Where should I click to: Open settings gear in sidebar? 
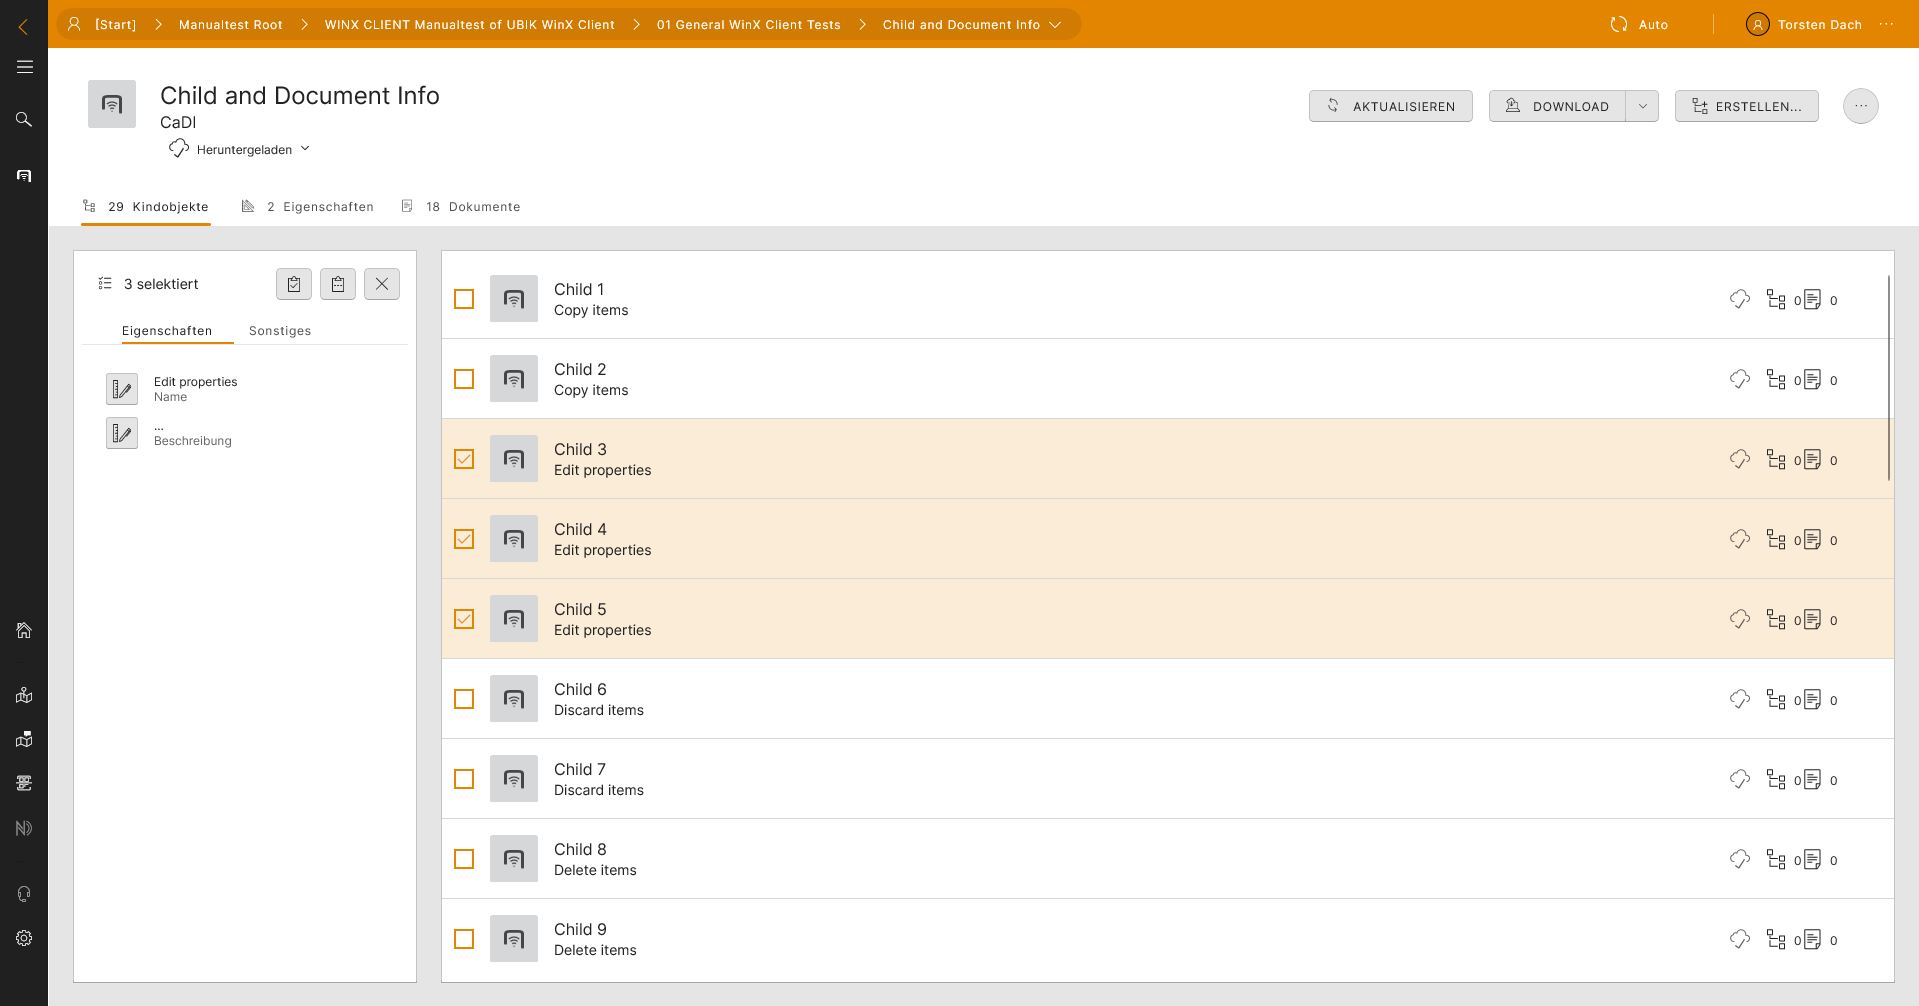pos(24,938)
